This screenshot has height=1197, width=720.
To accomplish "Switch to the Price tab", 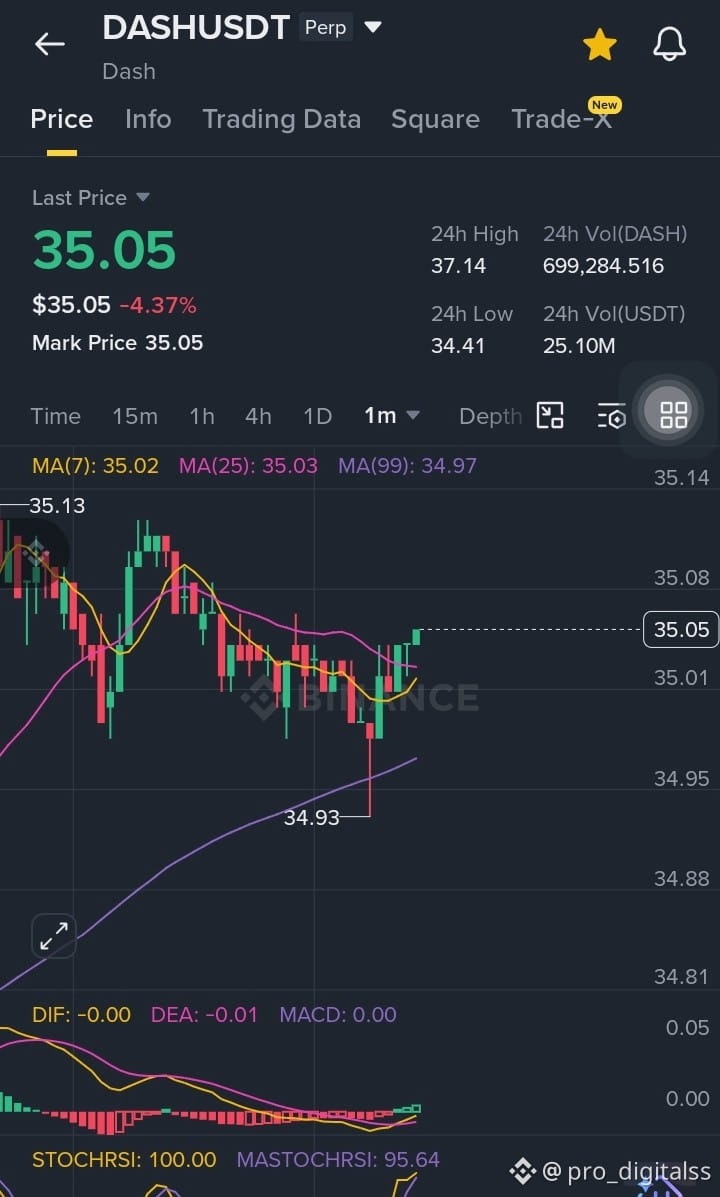I will pos(62,119).
